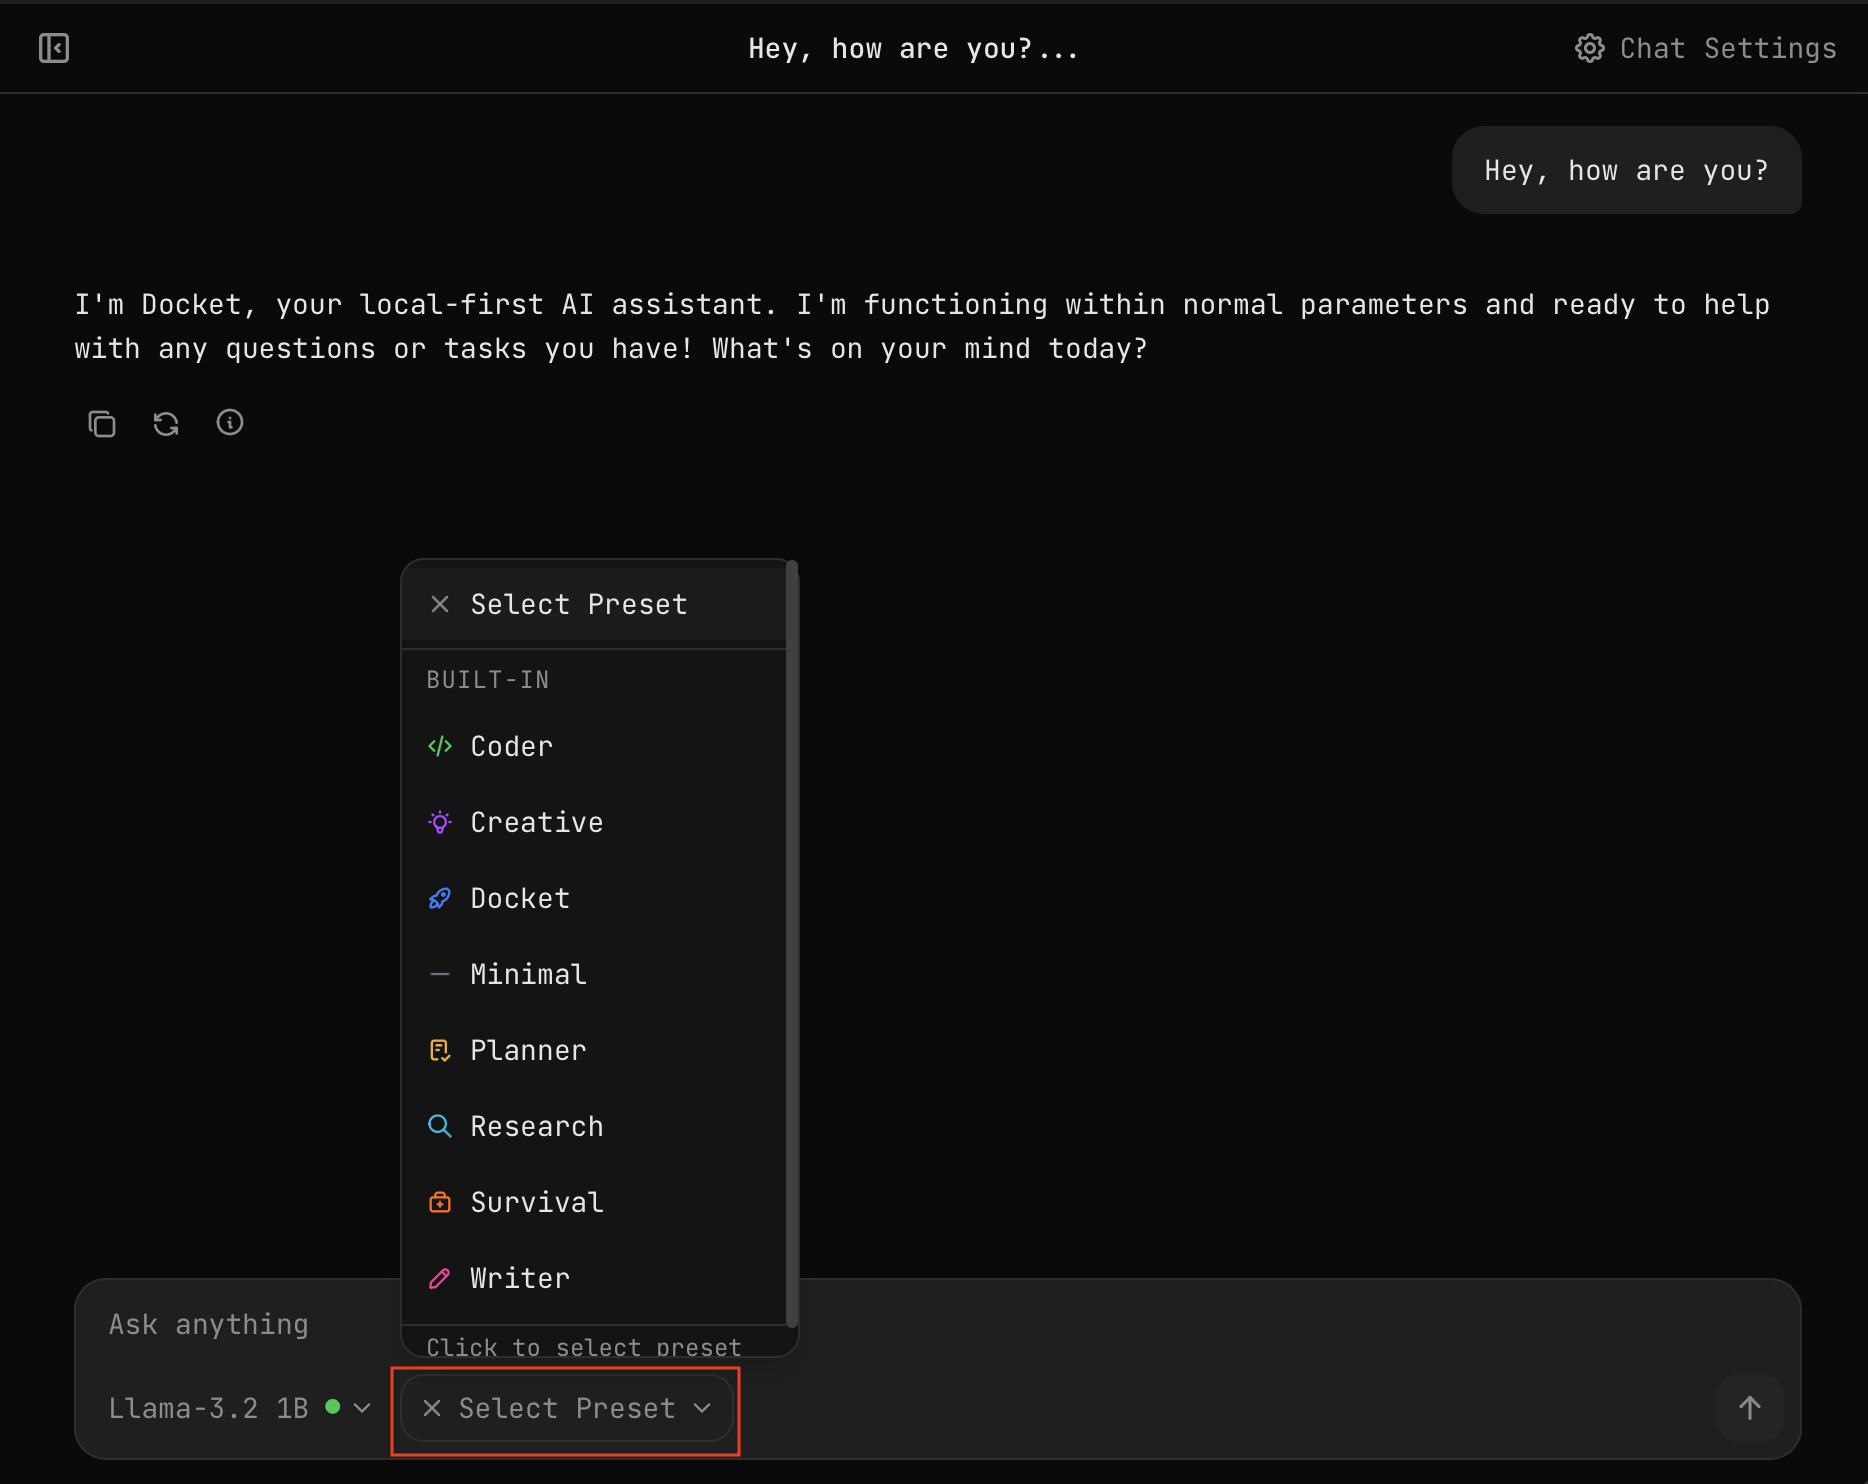Pick the Docket preset
This screenshot has height=1484, width=1868.
tap(520, 898)
